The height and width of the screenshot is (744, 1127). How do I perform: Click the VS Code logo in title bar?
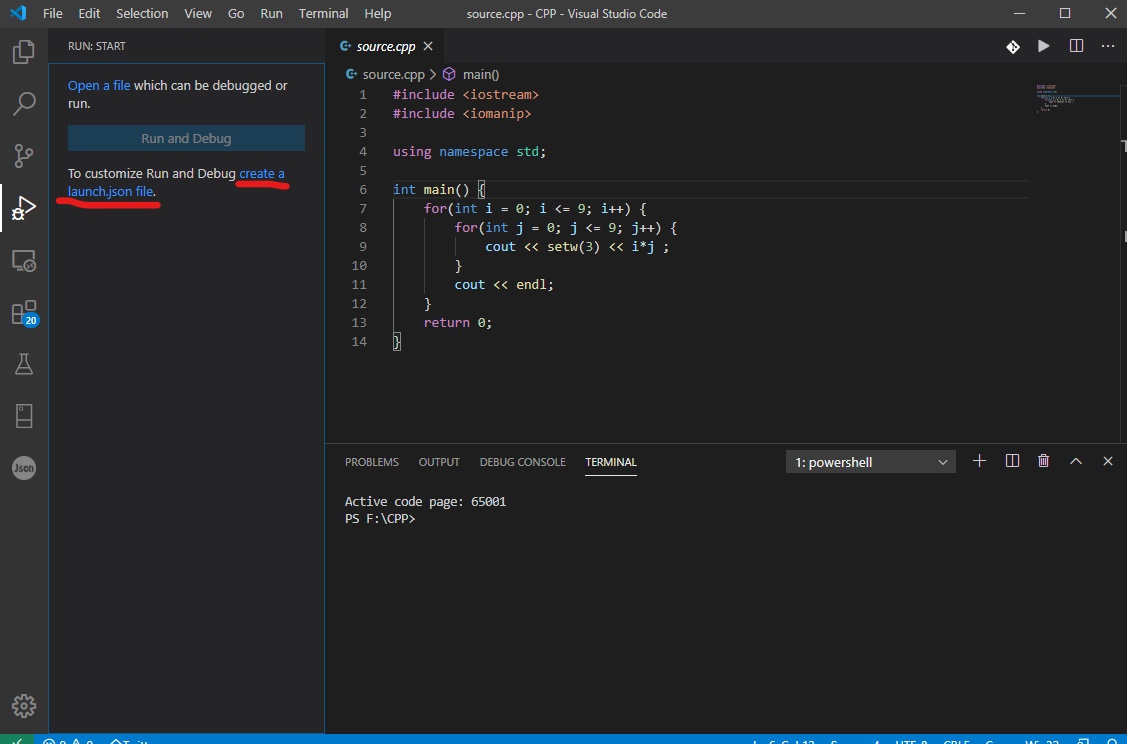[19, 13]
